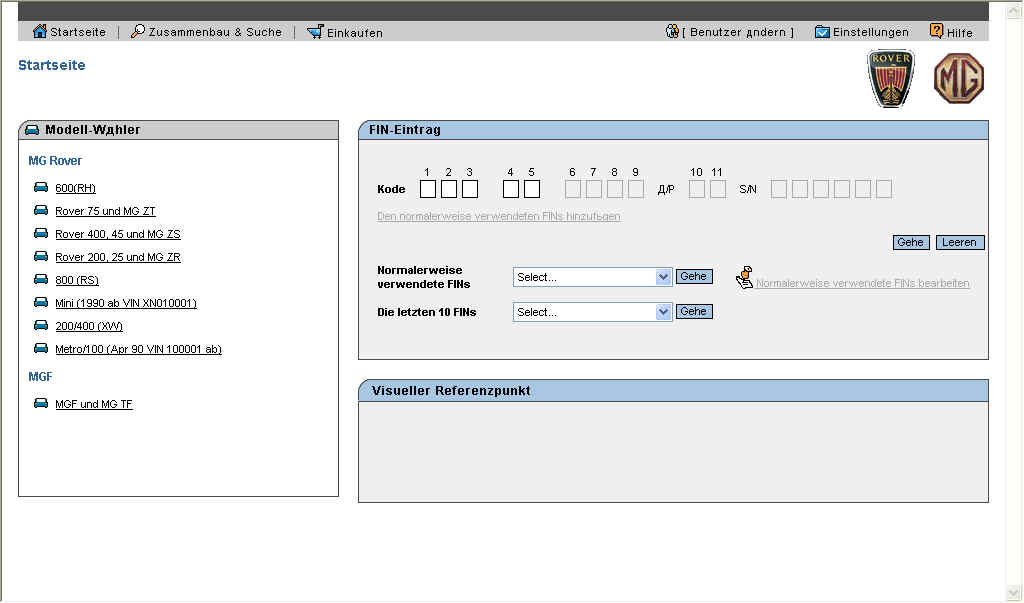This screenshot has width=1024, height=603.
Task: Click the Rover brand logo
Action: click(891, 78)
